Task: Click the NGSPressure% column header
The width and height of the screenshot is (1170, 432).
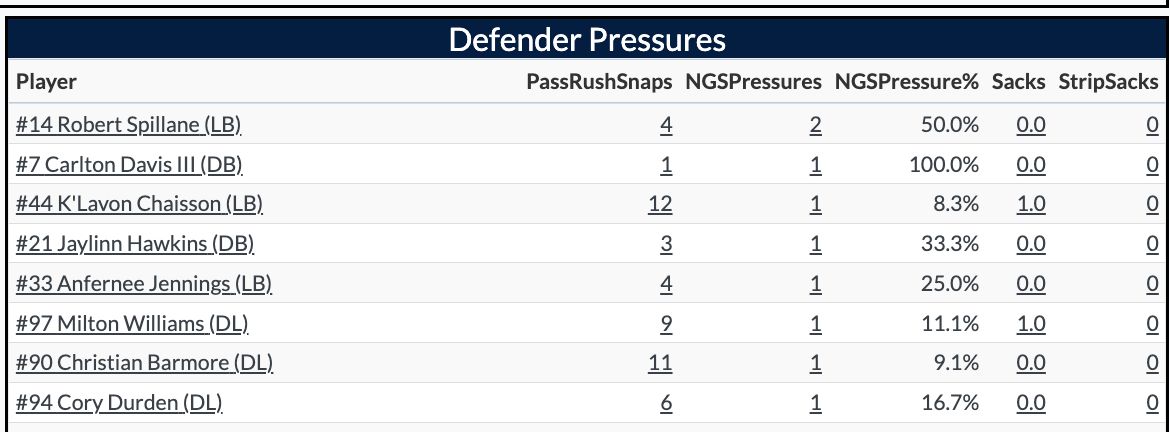Action: pyautogui.click(x=906, y=83)
